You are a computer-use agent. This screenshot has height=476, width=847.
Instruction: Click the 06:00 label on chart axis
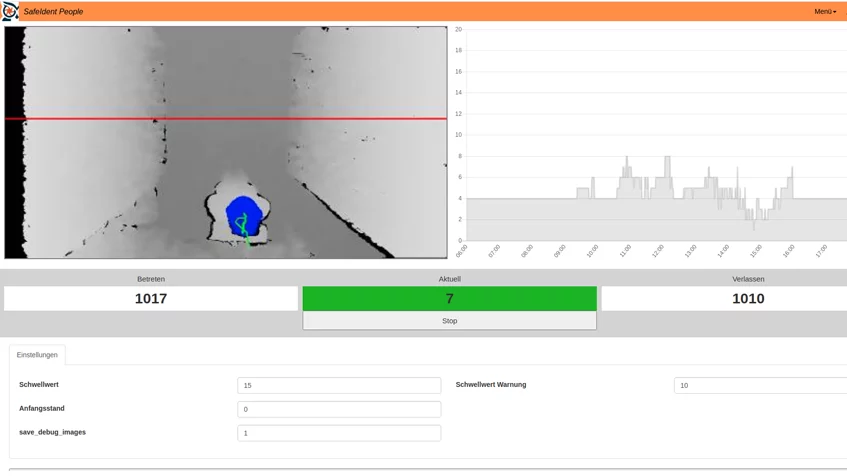coord(461,251)
